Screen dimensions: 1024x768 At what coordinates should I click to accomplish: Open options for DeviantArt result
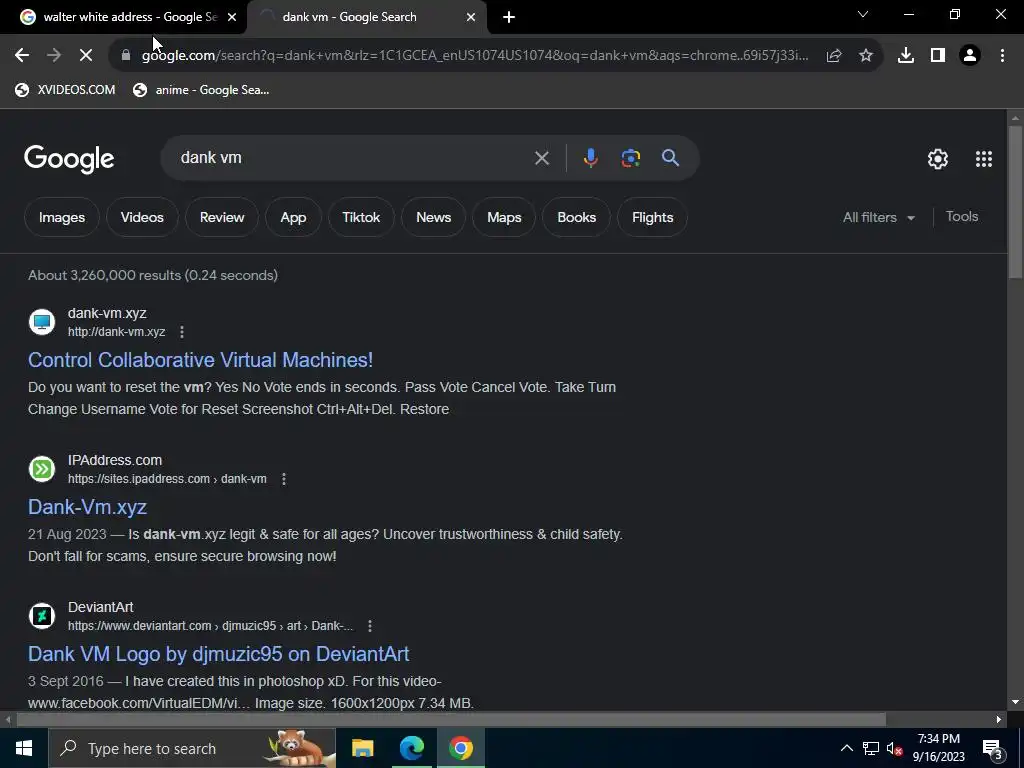pyautogui.click(x=370, y=626)
